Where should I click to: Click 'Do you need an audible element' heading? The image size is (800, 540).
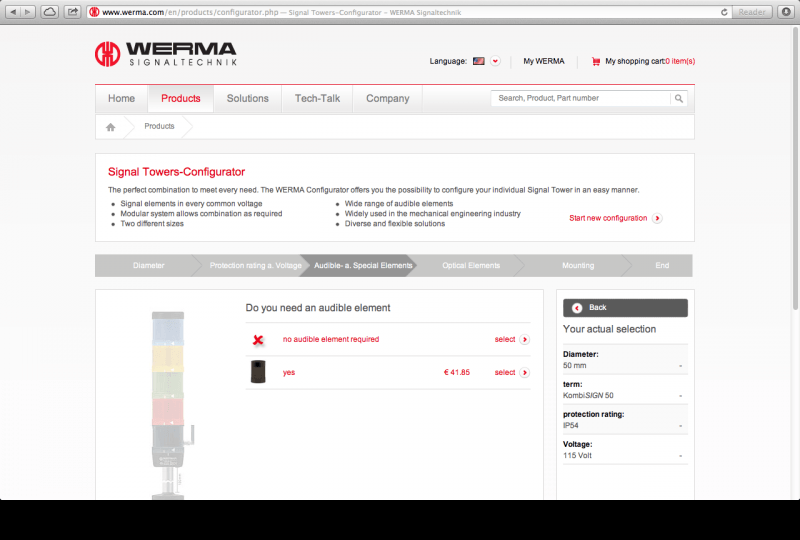pyautogui.click(x=318, y=308)
